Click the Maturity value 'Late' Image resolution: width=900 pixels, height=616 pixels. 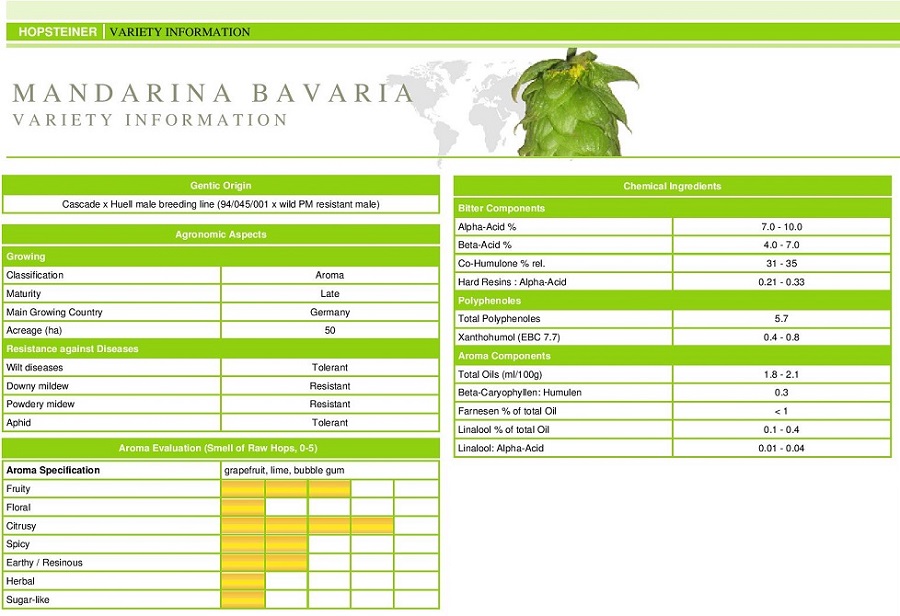329,293
